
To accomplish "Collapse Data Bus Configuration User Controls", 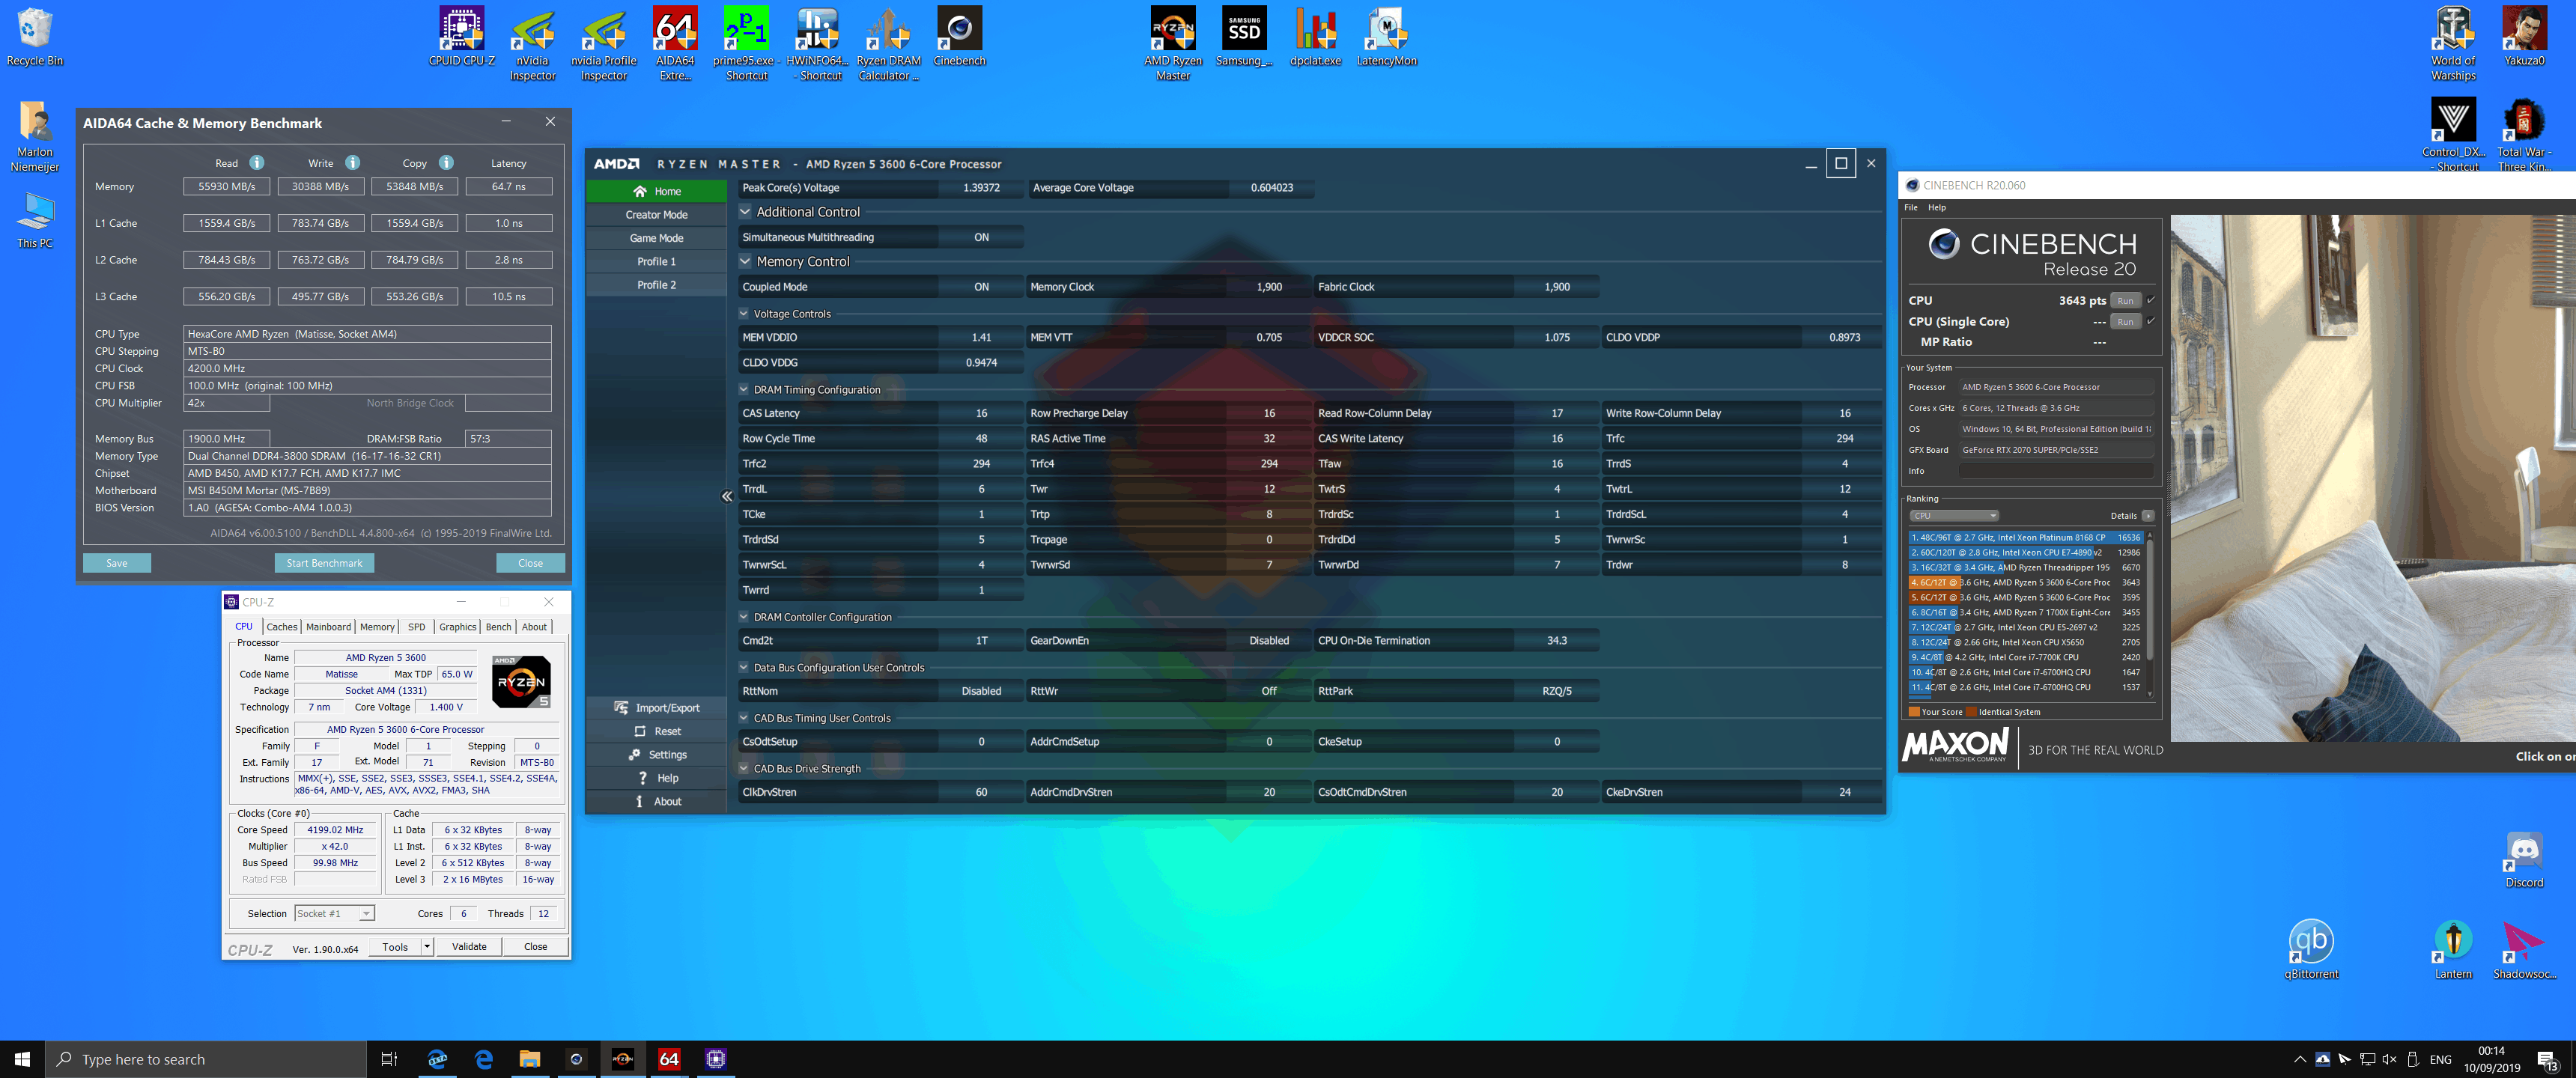I will (x=744, y=668).
